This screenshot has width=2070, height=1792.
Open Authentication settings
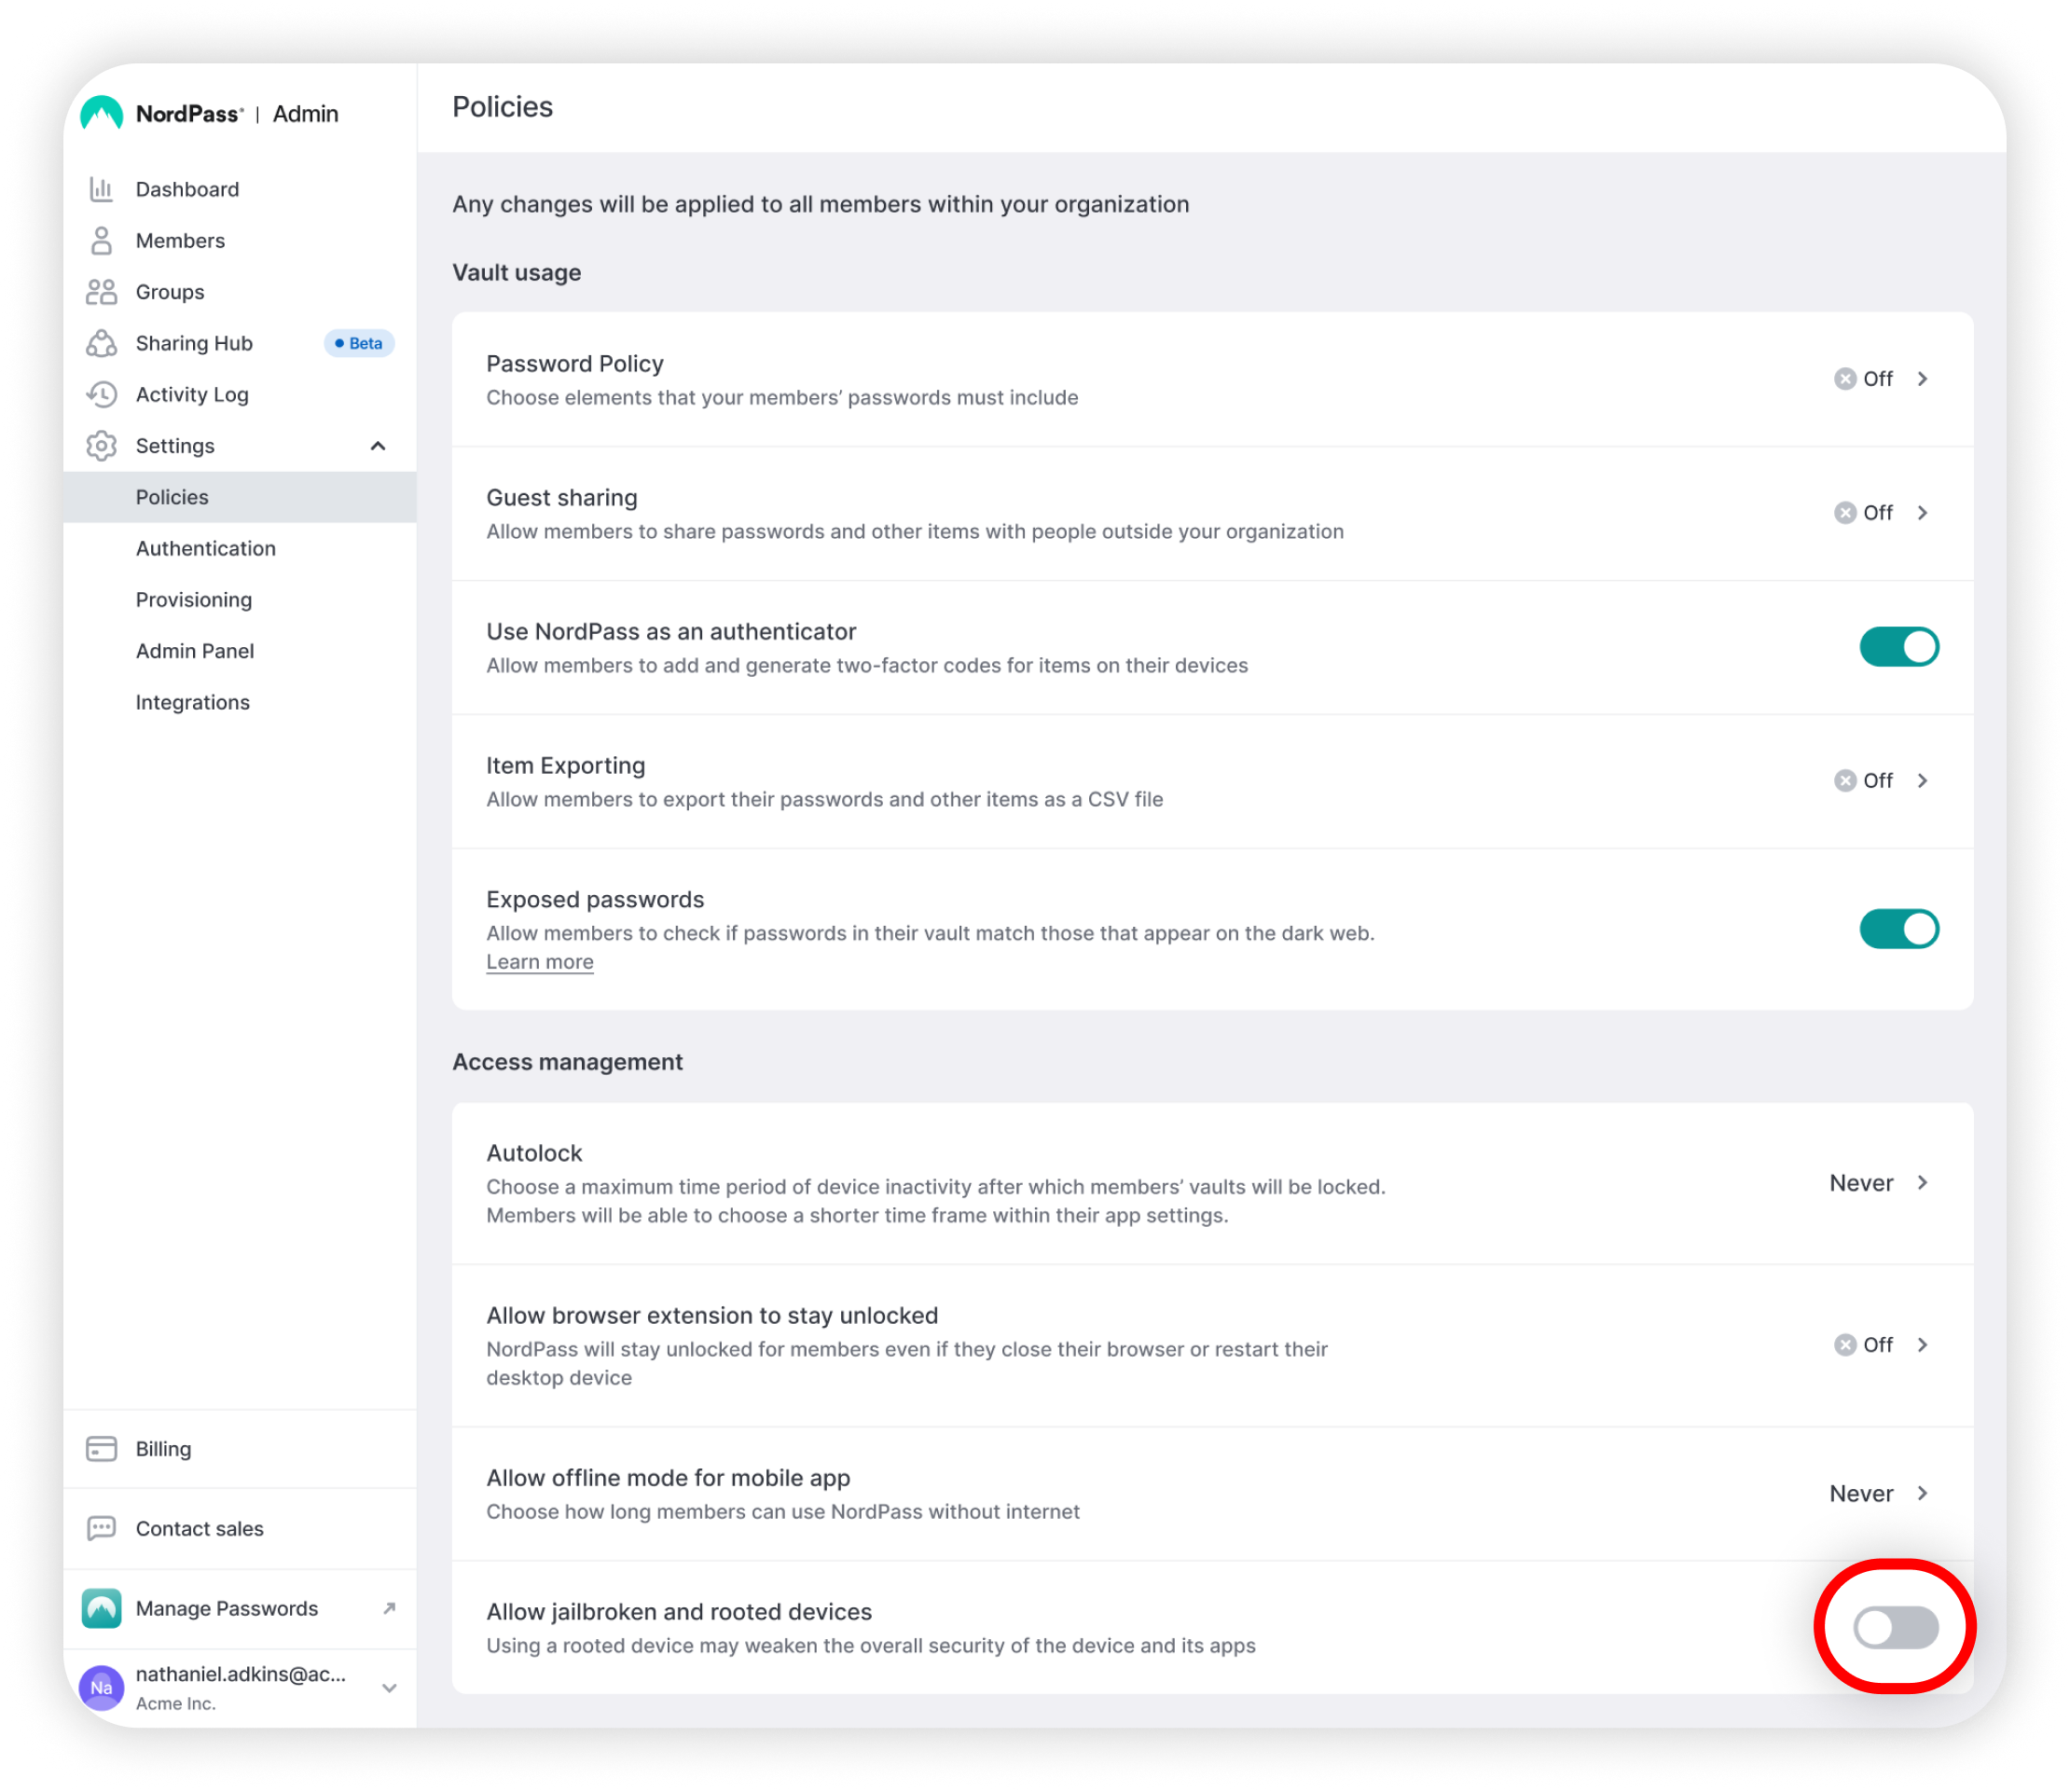pyautogui.click(x=206, y=548)
